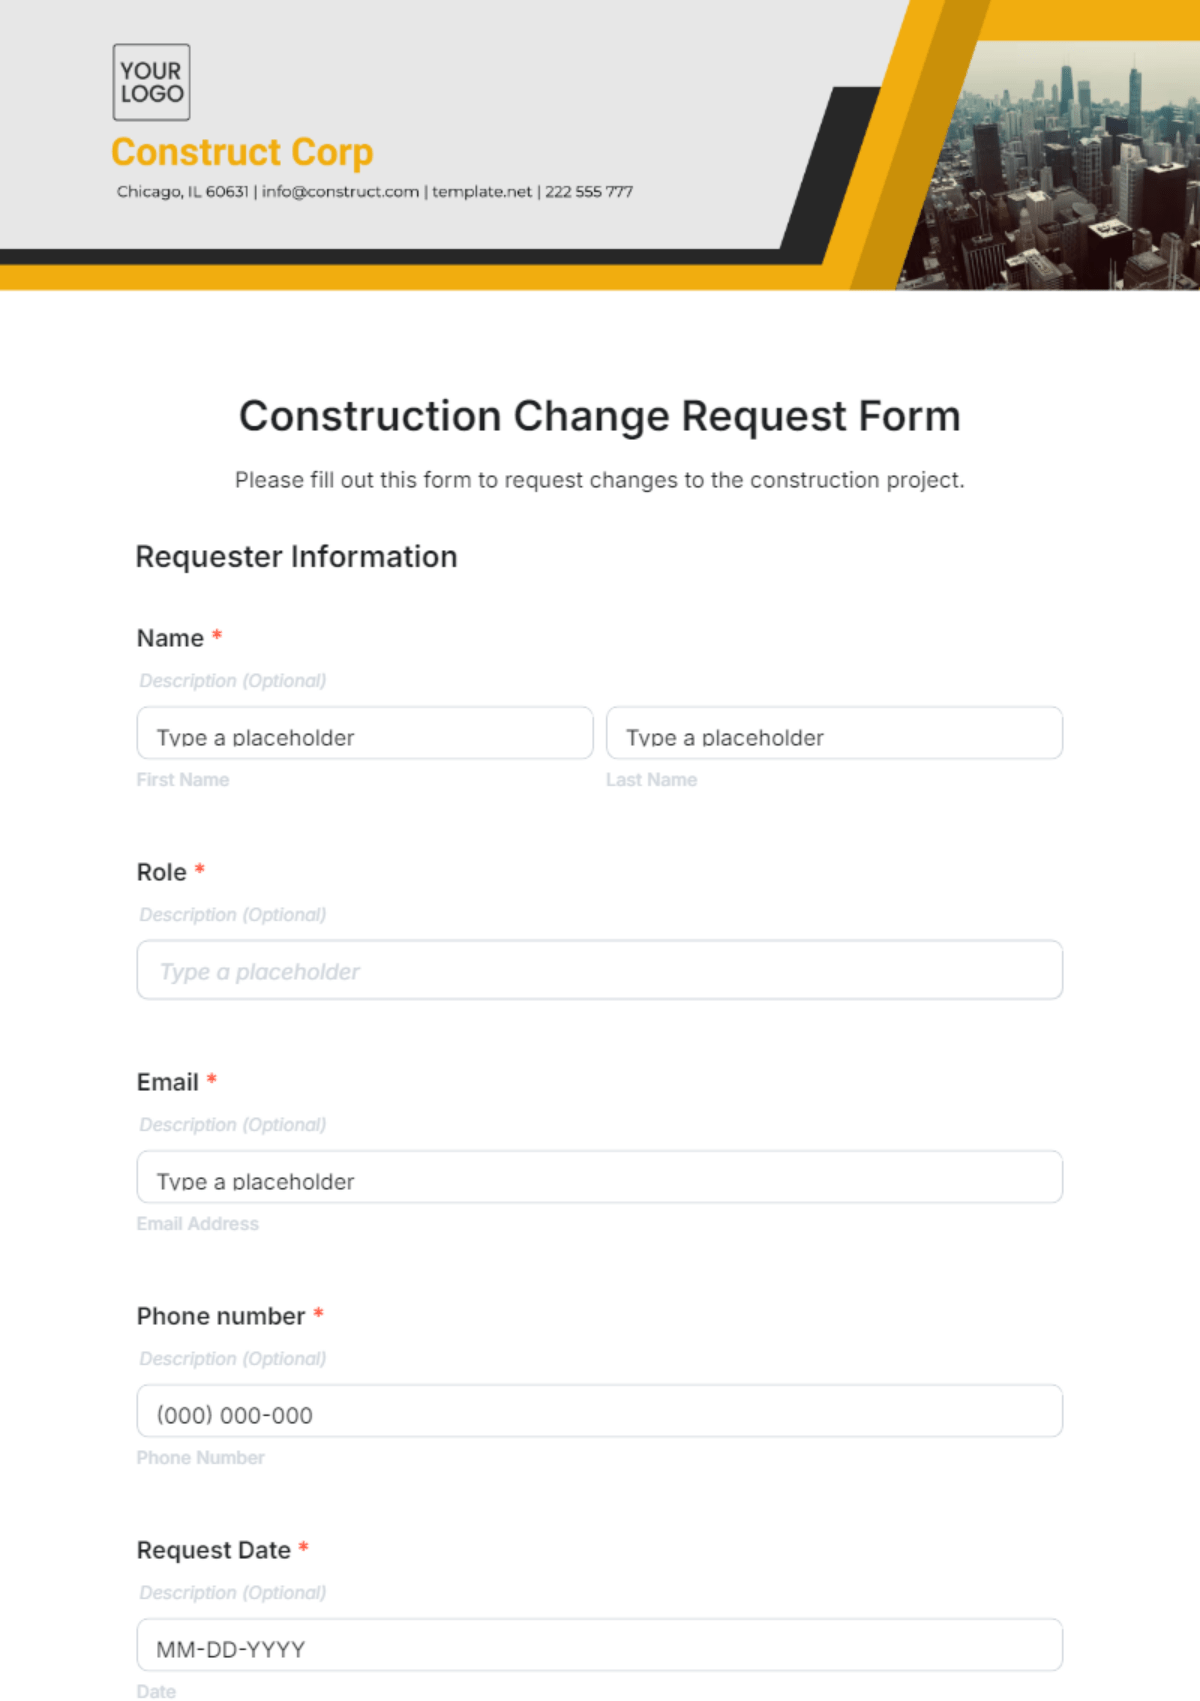
Task: Select the Request Date field label
Action: (x=214, y=1550)
